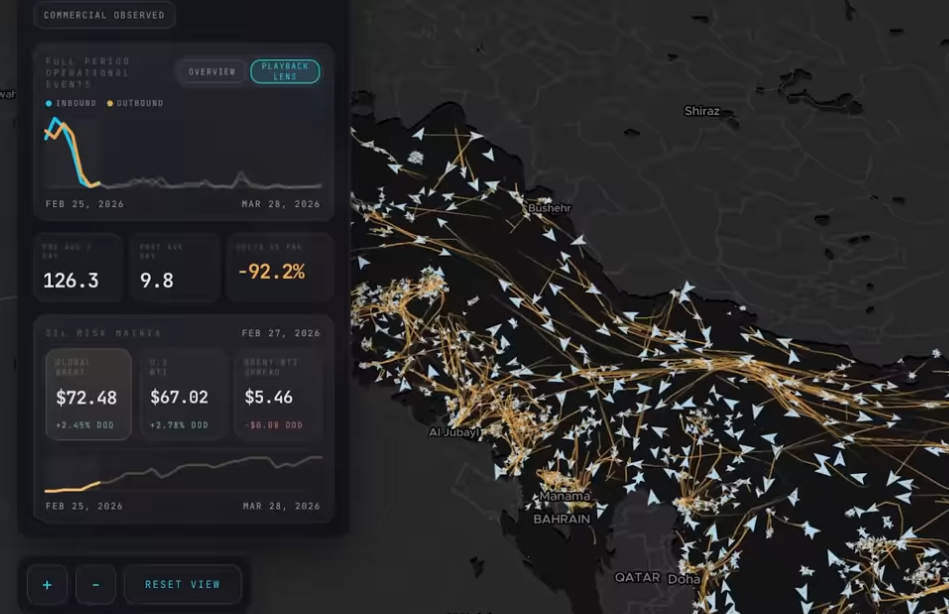Click the 126.3 pre-average stat card
Image resolution: width=949 pixels, height=614 pixels.
79,266
